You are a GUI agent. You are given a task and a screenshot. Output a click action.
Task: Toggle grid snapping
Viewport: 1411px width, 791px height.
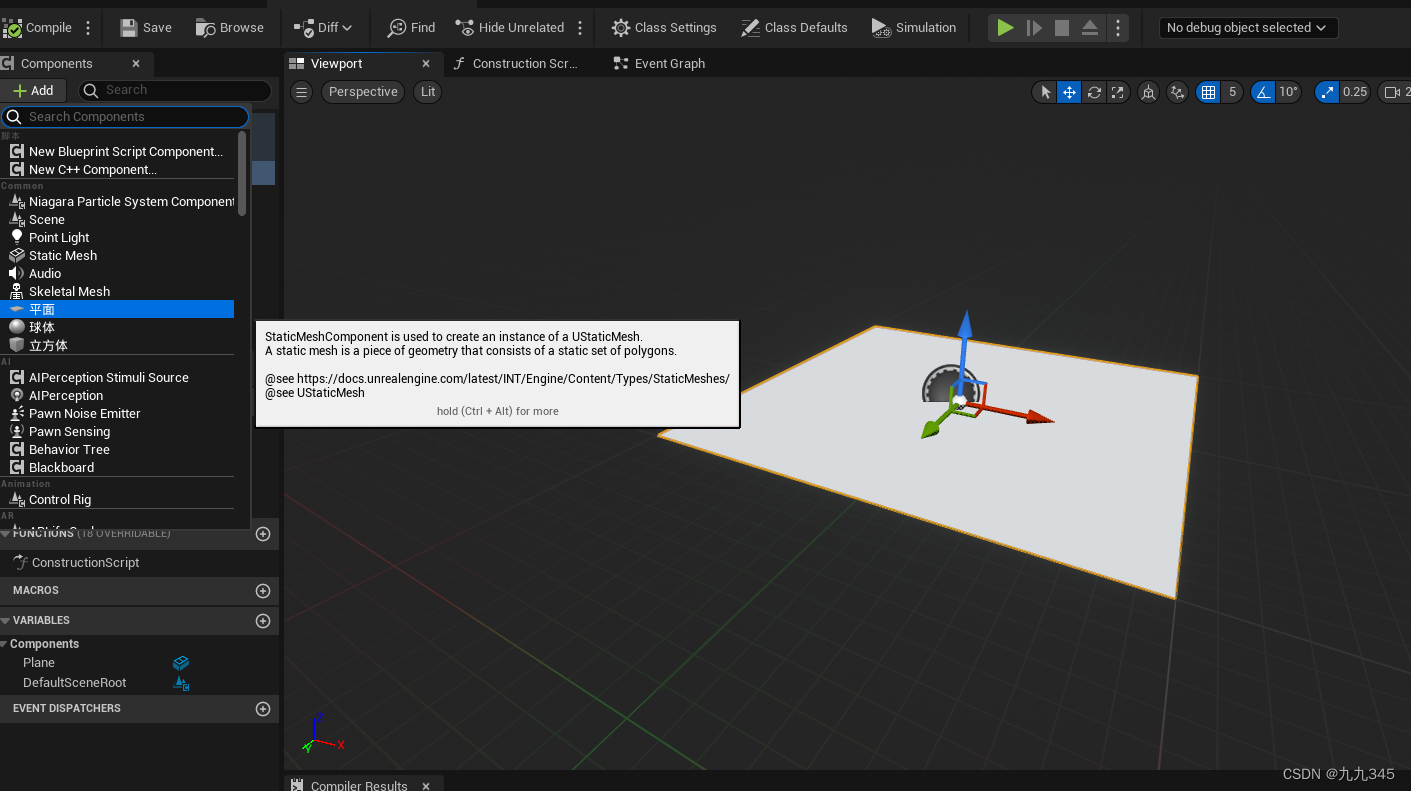(x=1208, y=92)
